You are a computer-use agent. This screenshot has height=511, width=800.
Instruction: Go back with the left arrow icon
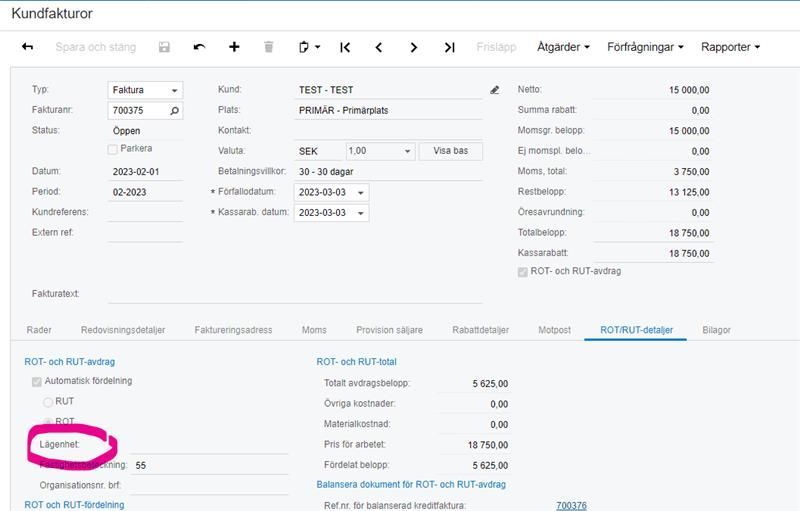pos(28,47)
